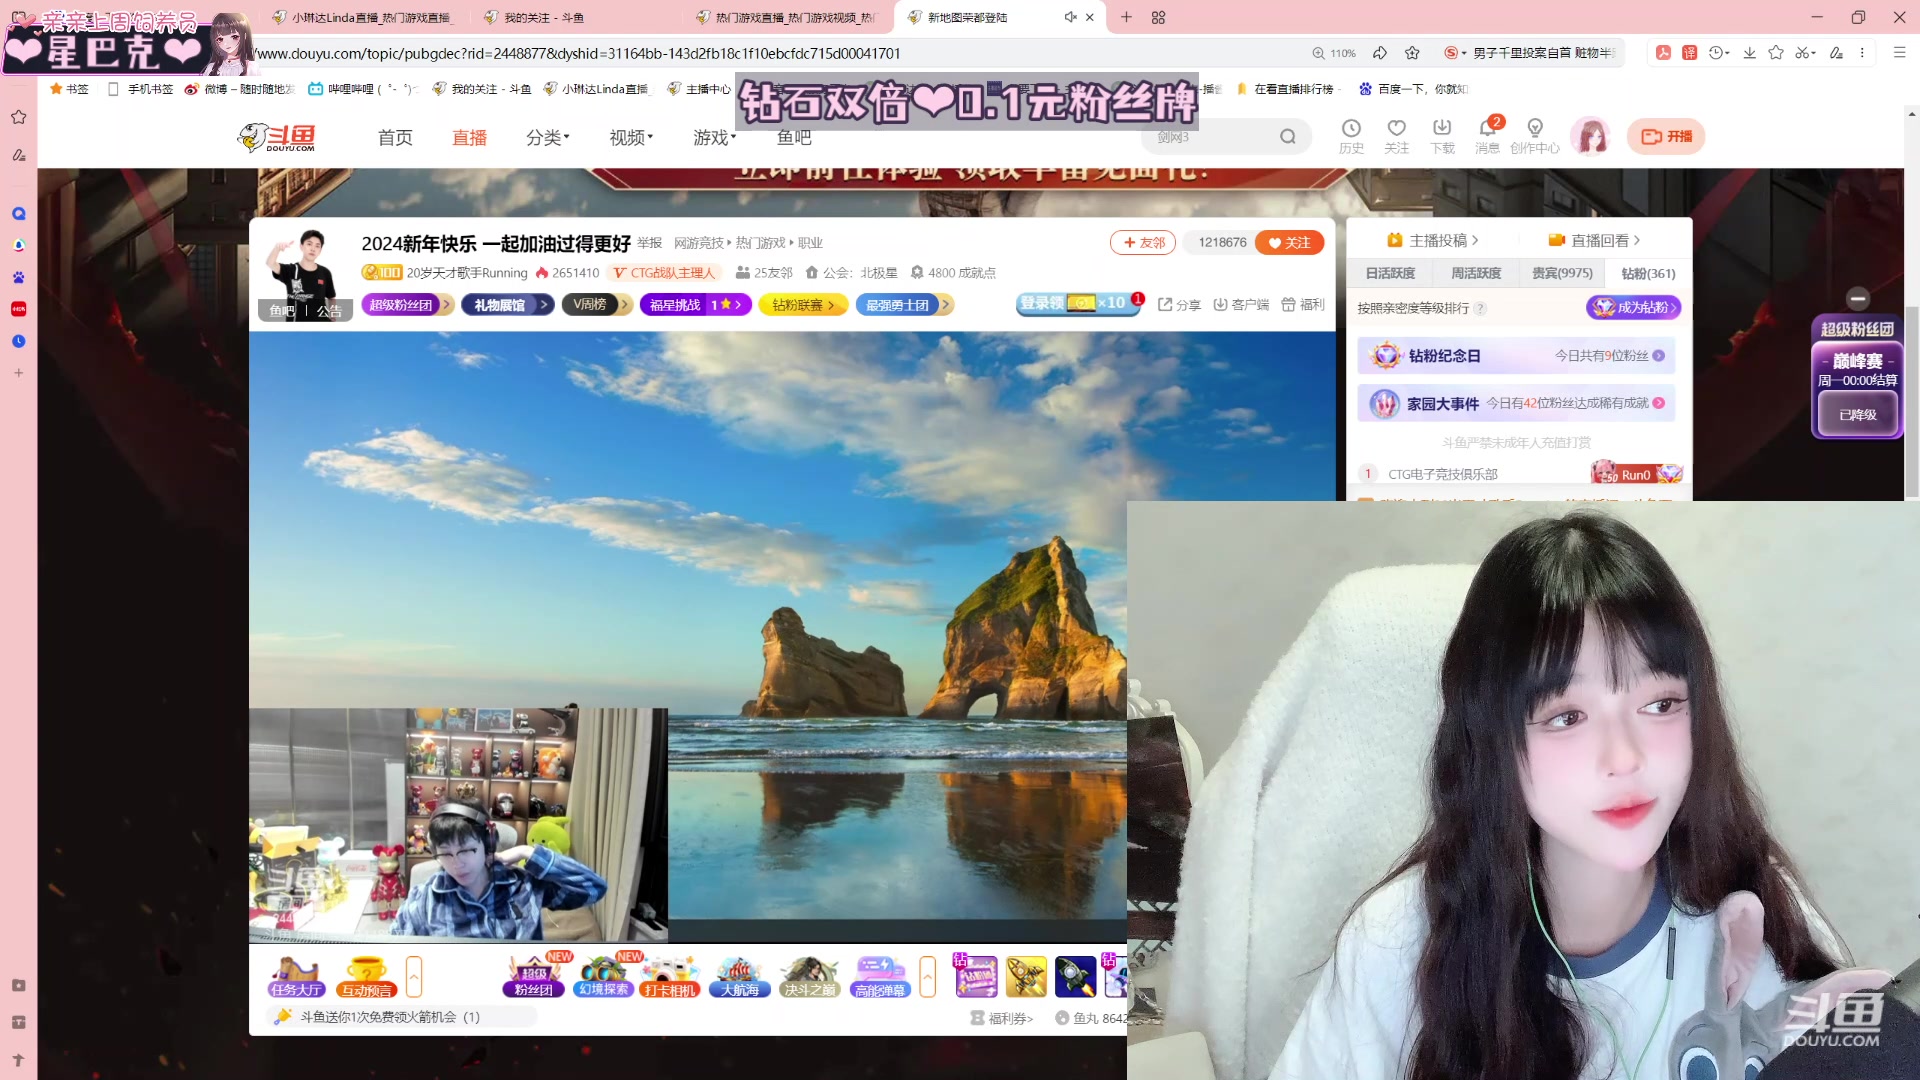Open 幻境探索 binoculars icon
1920x1080 pixels.
(x=603, y=977)
